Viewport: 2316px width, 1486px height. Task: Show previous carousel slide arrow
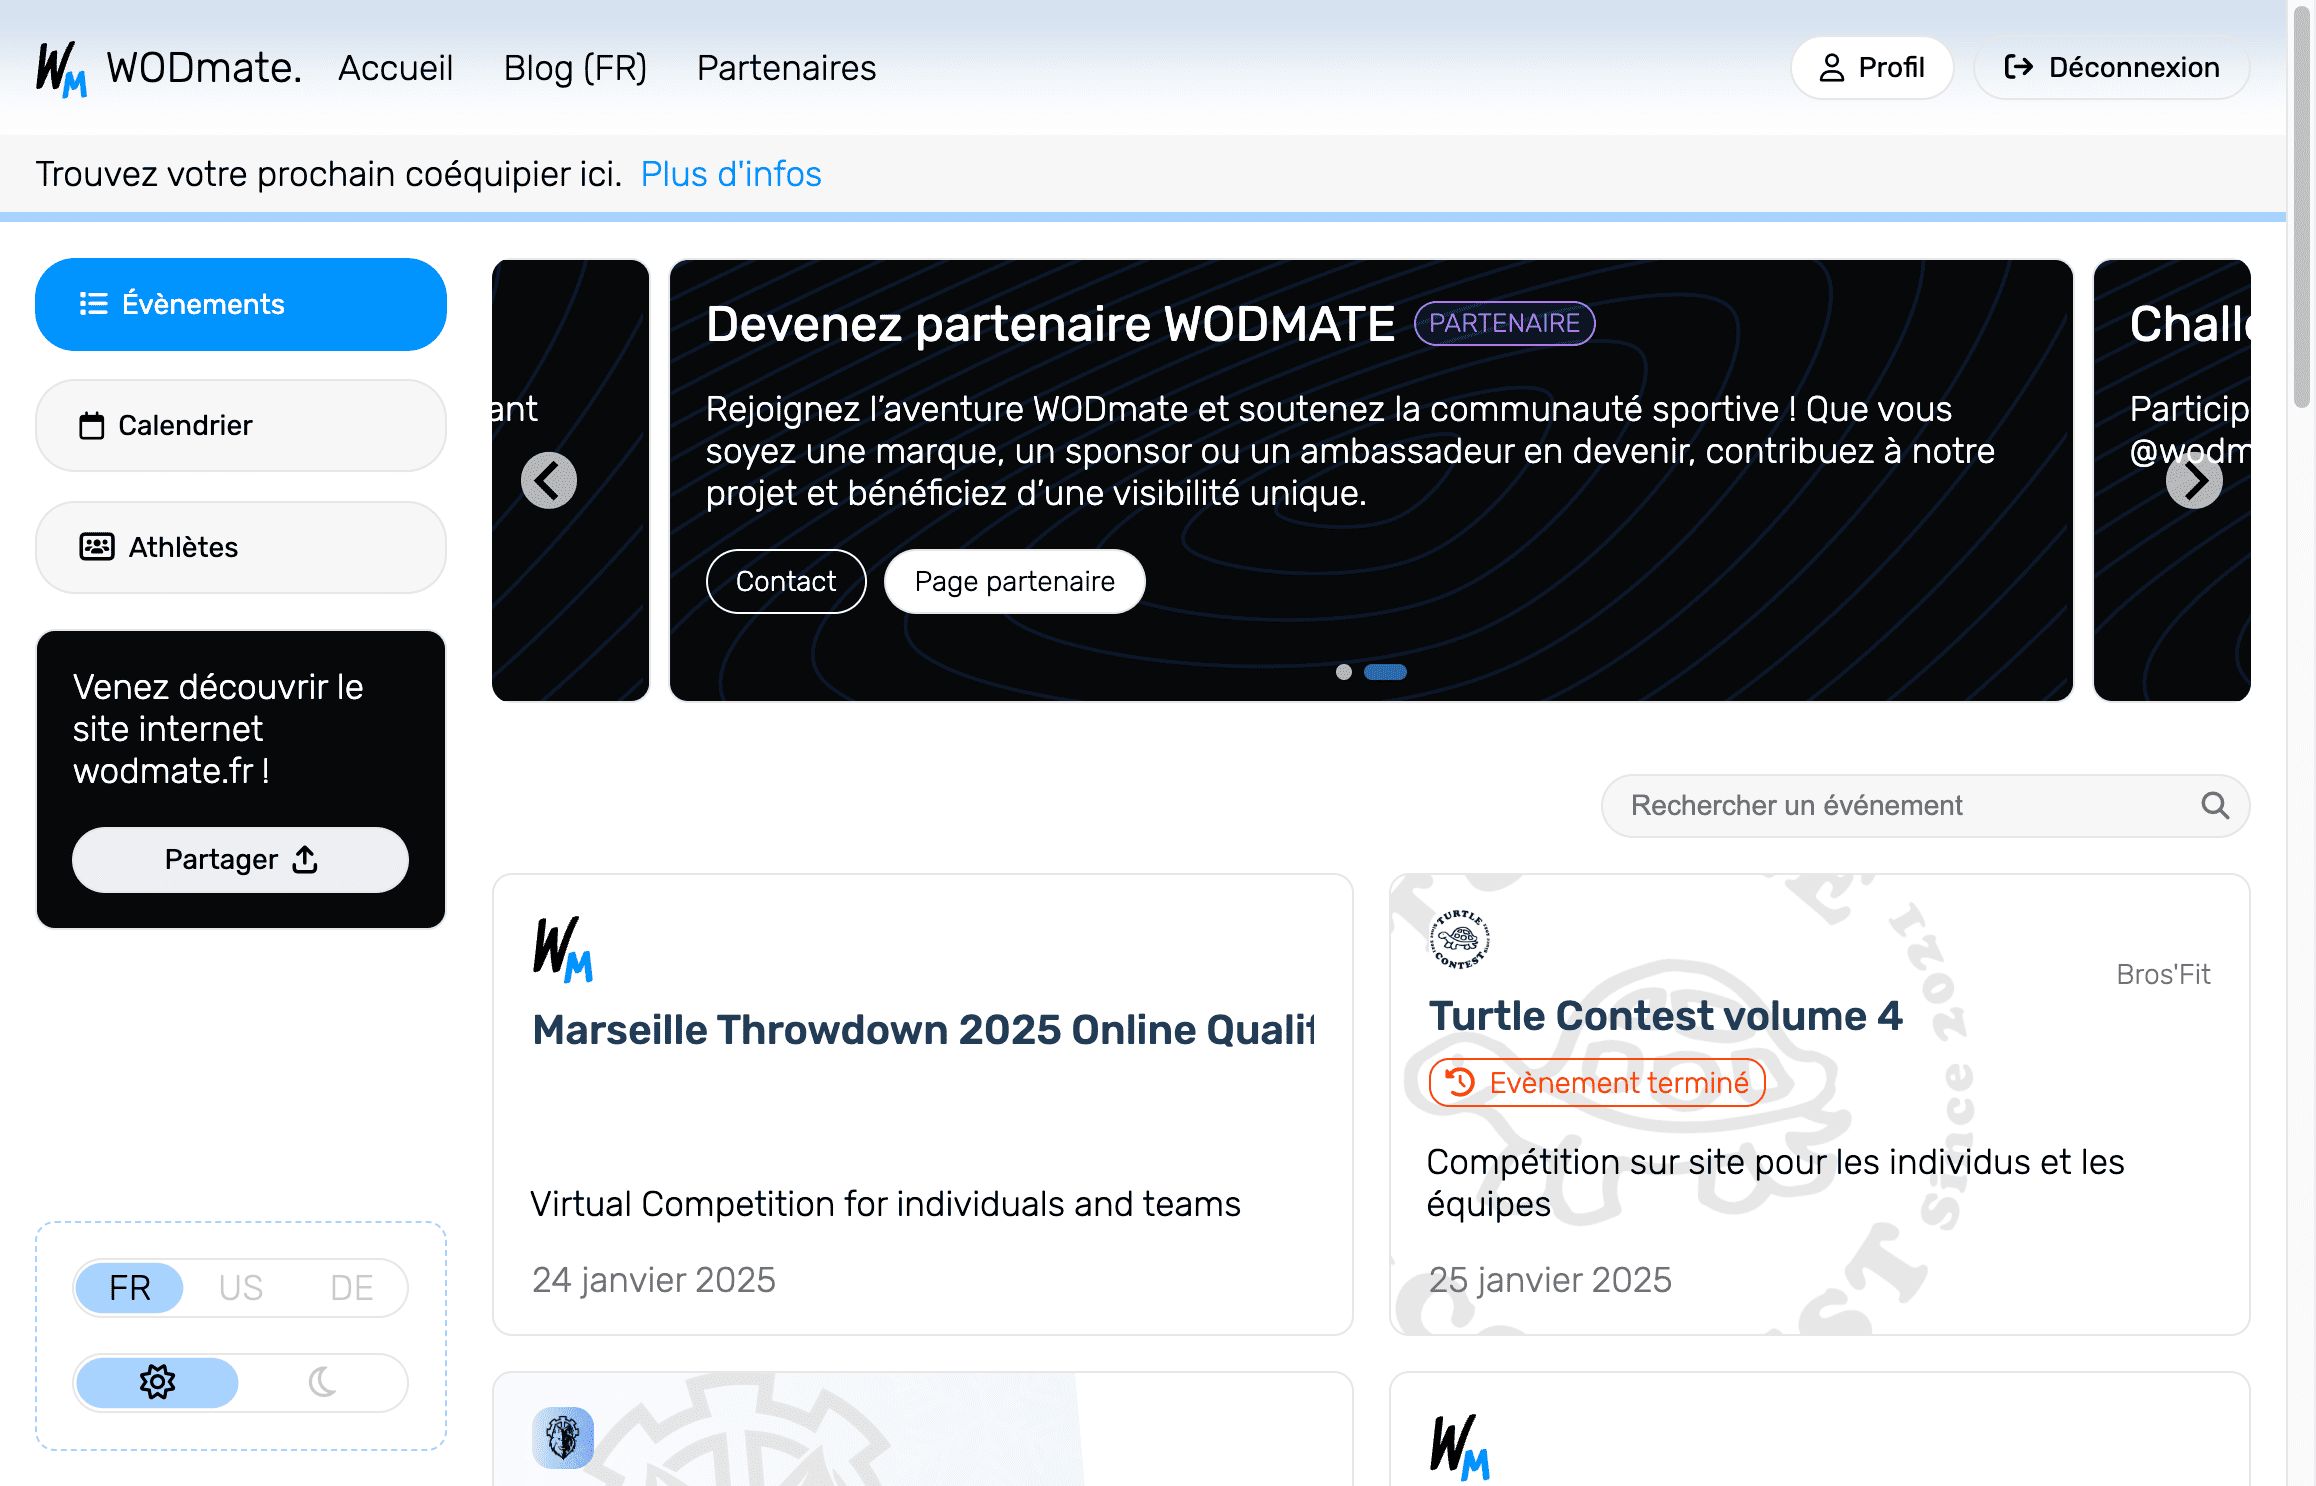[549, 481]
